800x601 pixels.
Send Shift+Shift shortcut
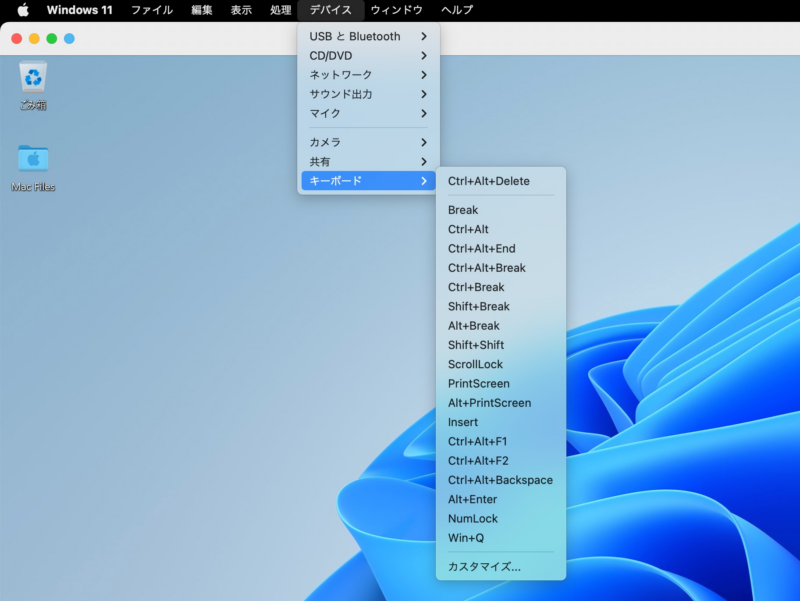click(501, 345)
